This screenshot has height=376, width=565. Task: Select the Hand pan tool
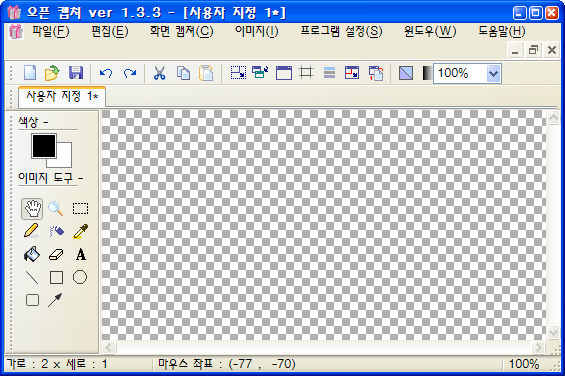tap(32, 209)
